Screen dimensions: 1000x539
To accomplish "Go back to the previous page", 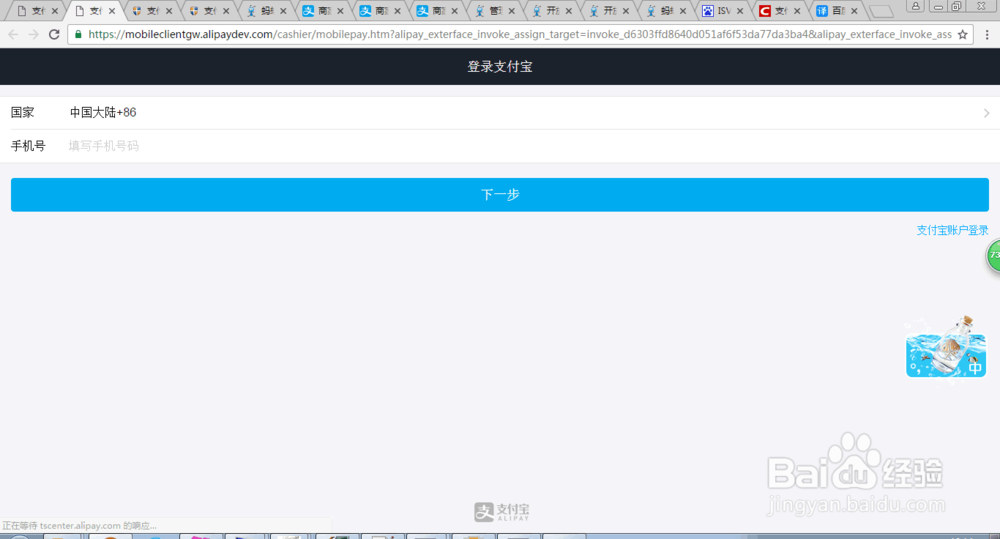I will [13, 34].
